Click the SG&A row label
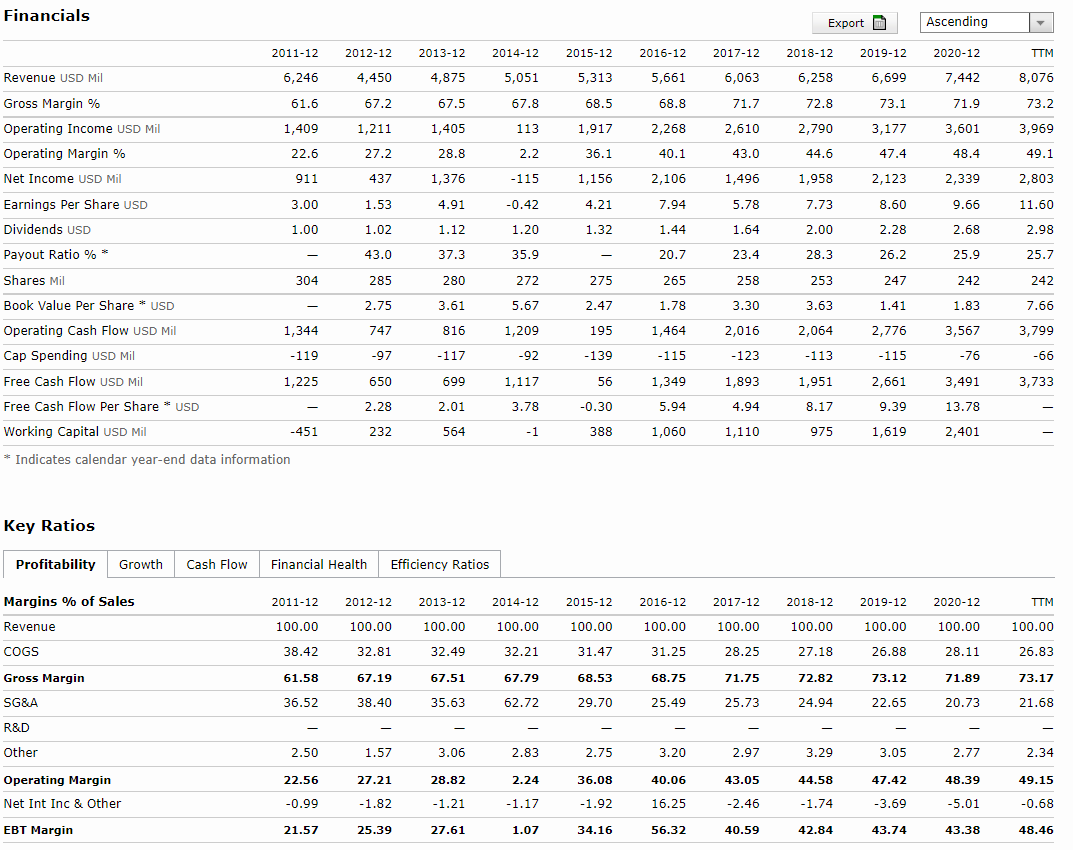The height and width of the screenshot is (850, 1073). (x=21, y=703)
